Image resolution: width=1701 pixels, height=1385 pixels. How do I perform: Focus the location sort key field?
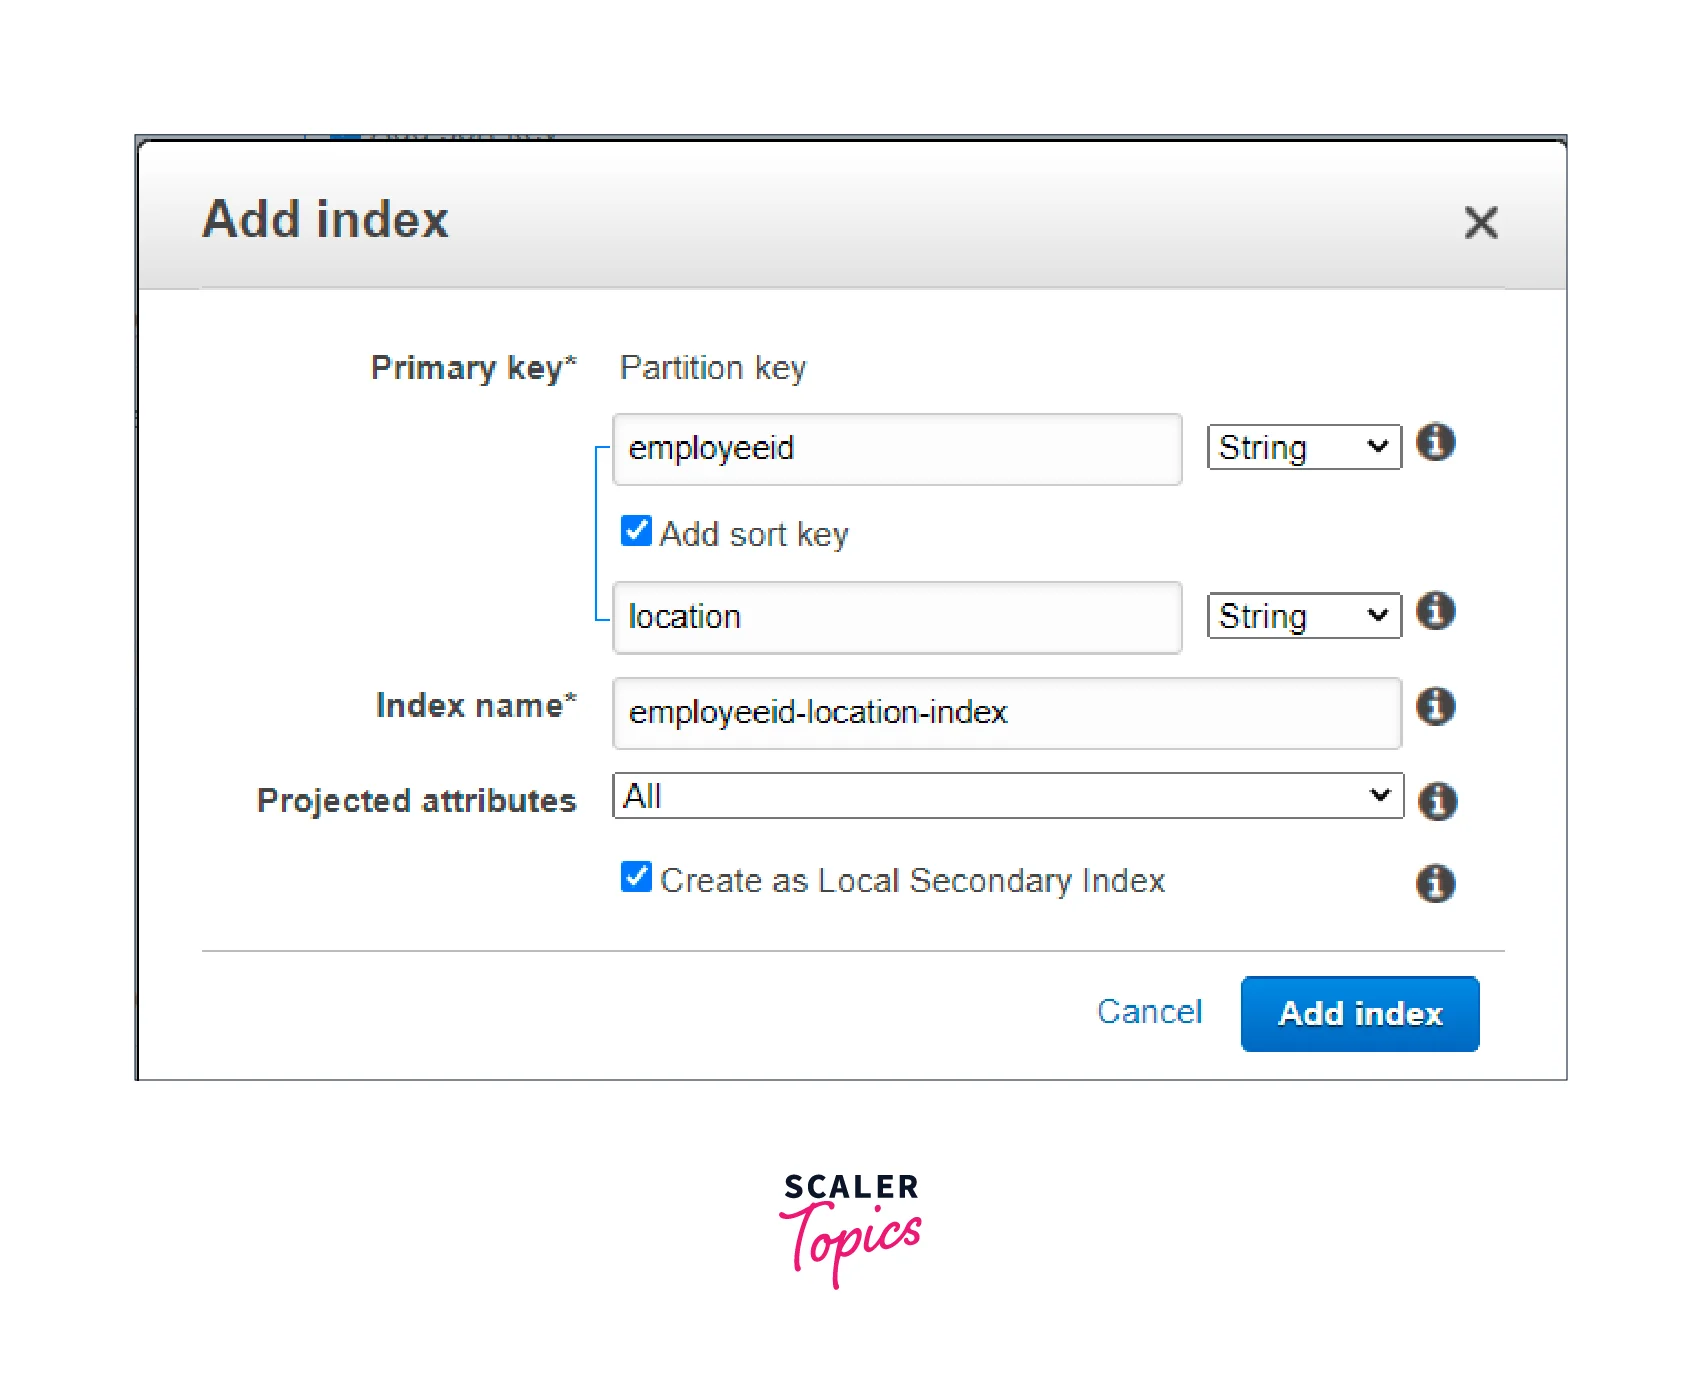[896, 618]
